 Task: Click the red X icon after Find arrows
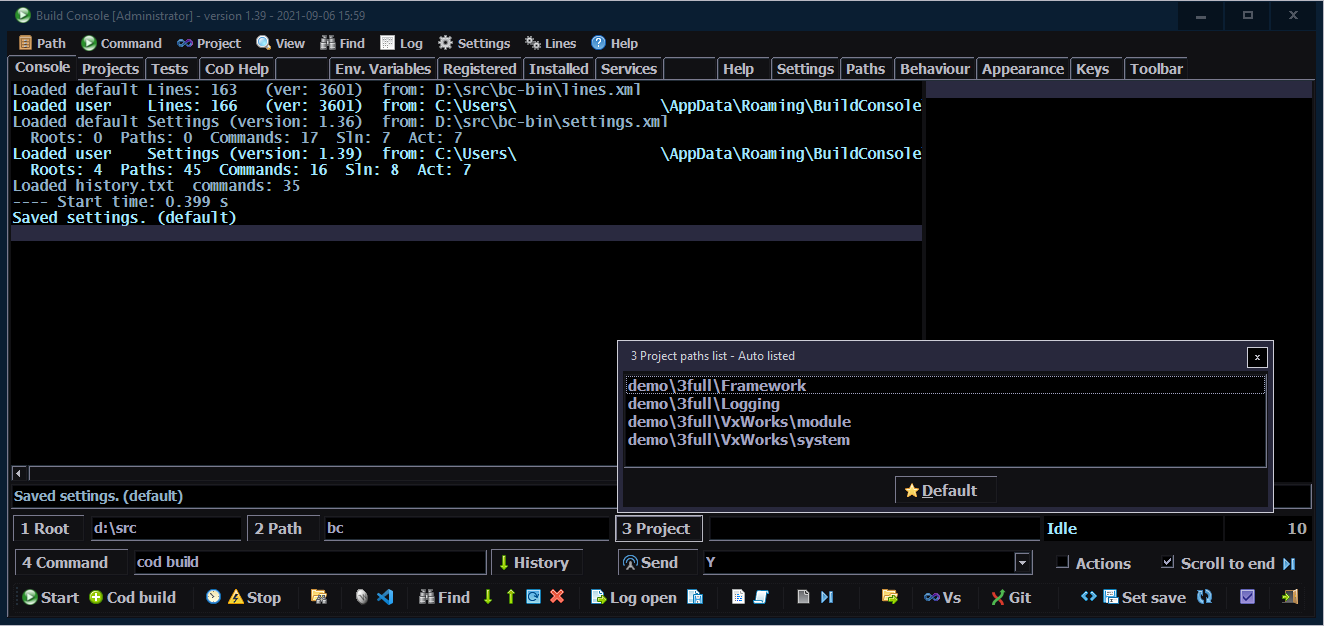coord(557,597)
